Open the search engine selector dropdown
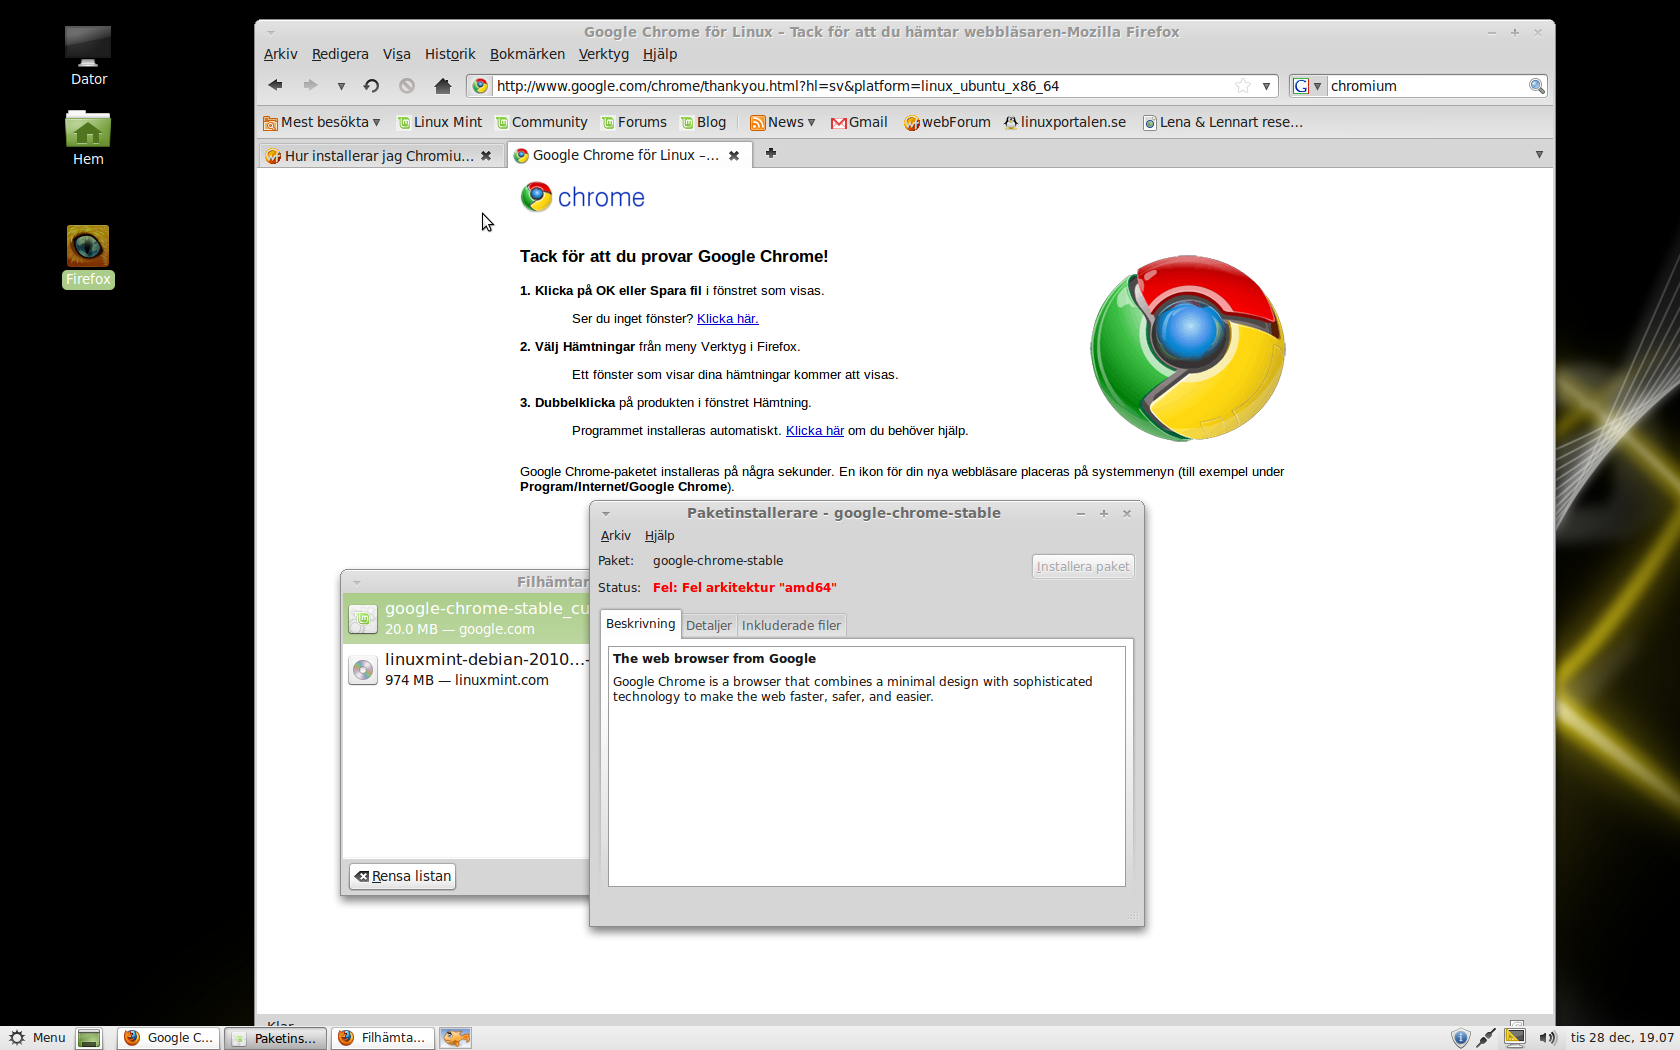 pos(1307,86)
